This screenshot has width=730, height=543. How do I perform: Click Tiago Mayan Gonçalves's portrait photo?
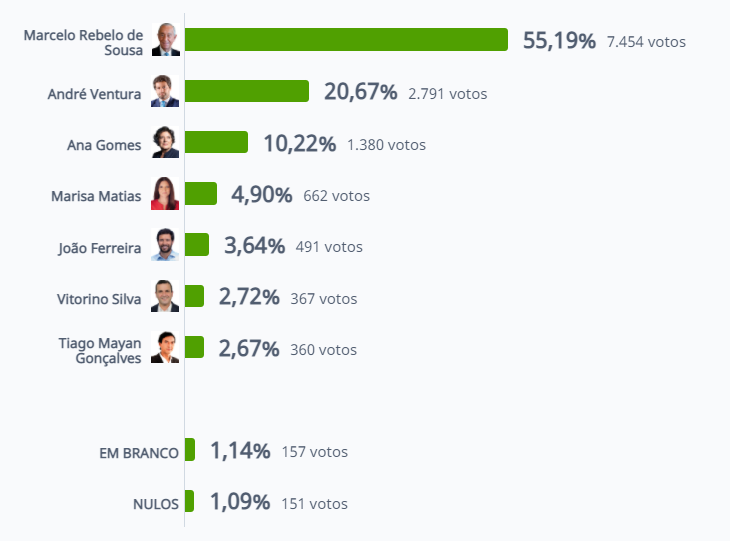[x=165, y=347]
